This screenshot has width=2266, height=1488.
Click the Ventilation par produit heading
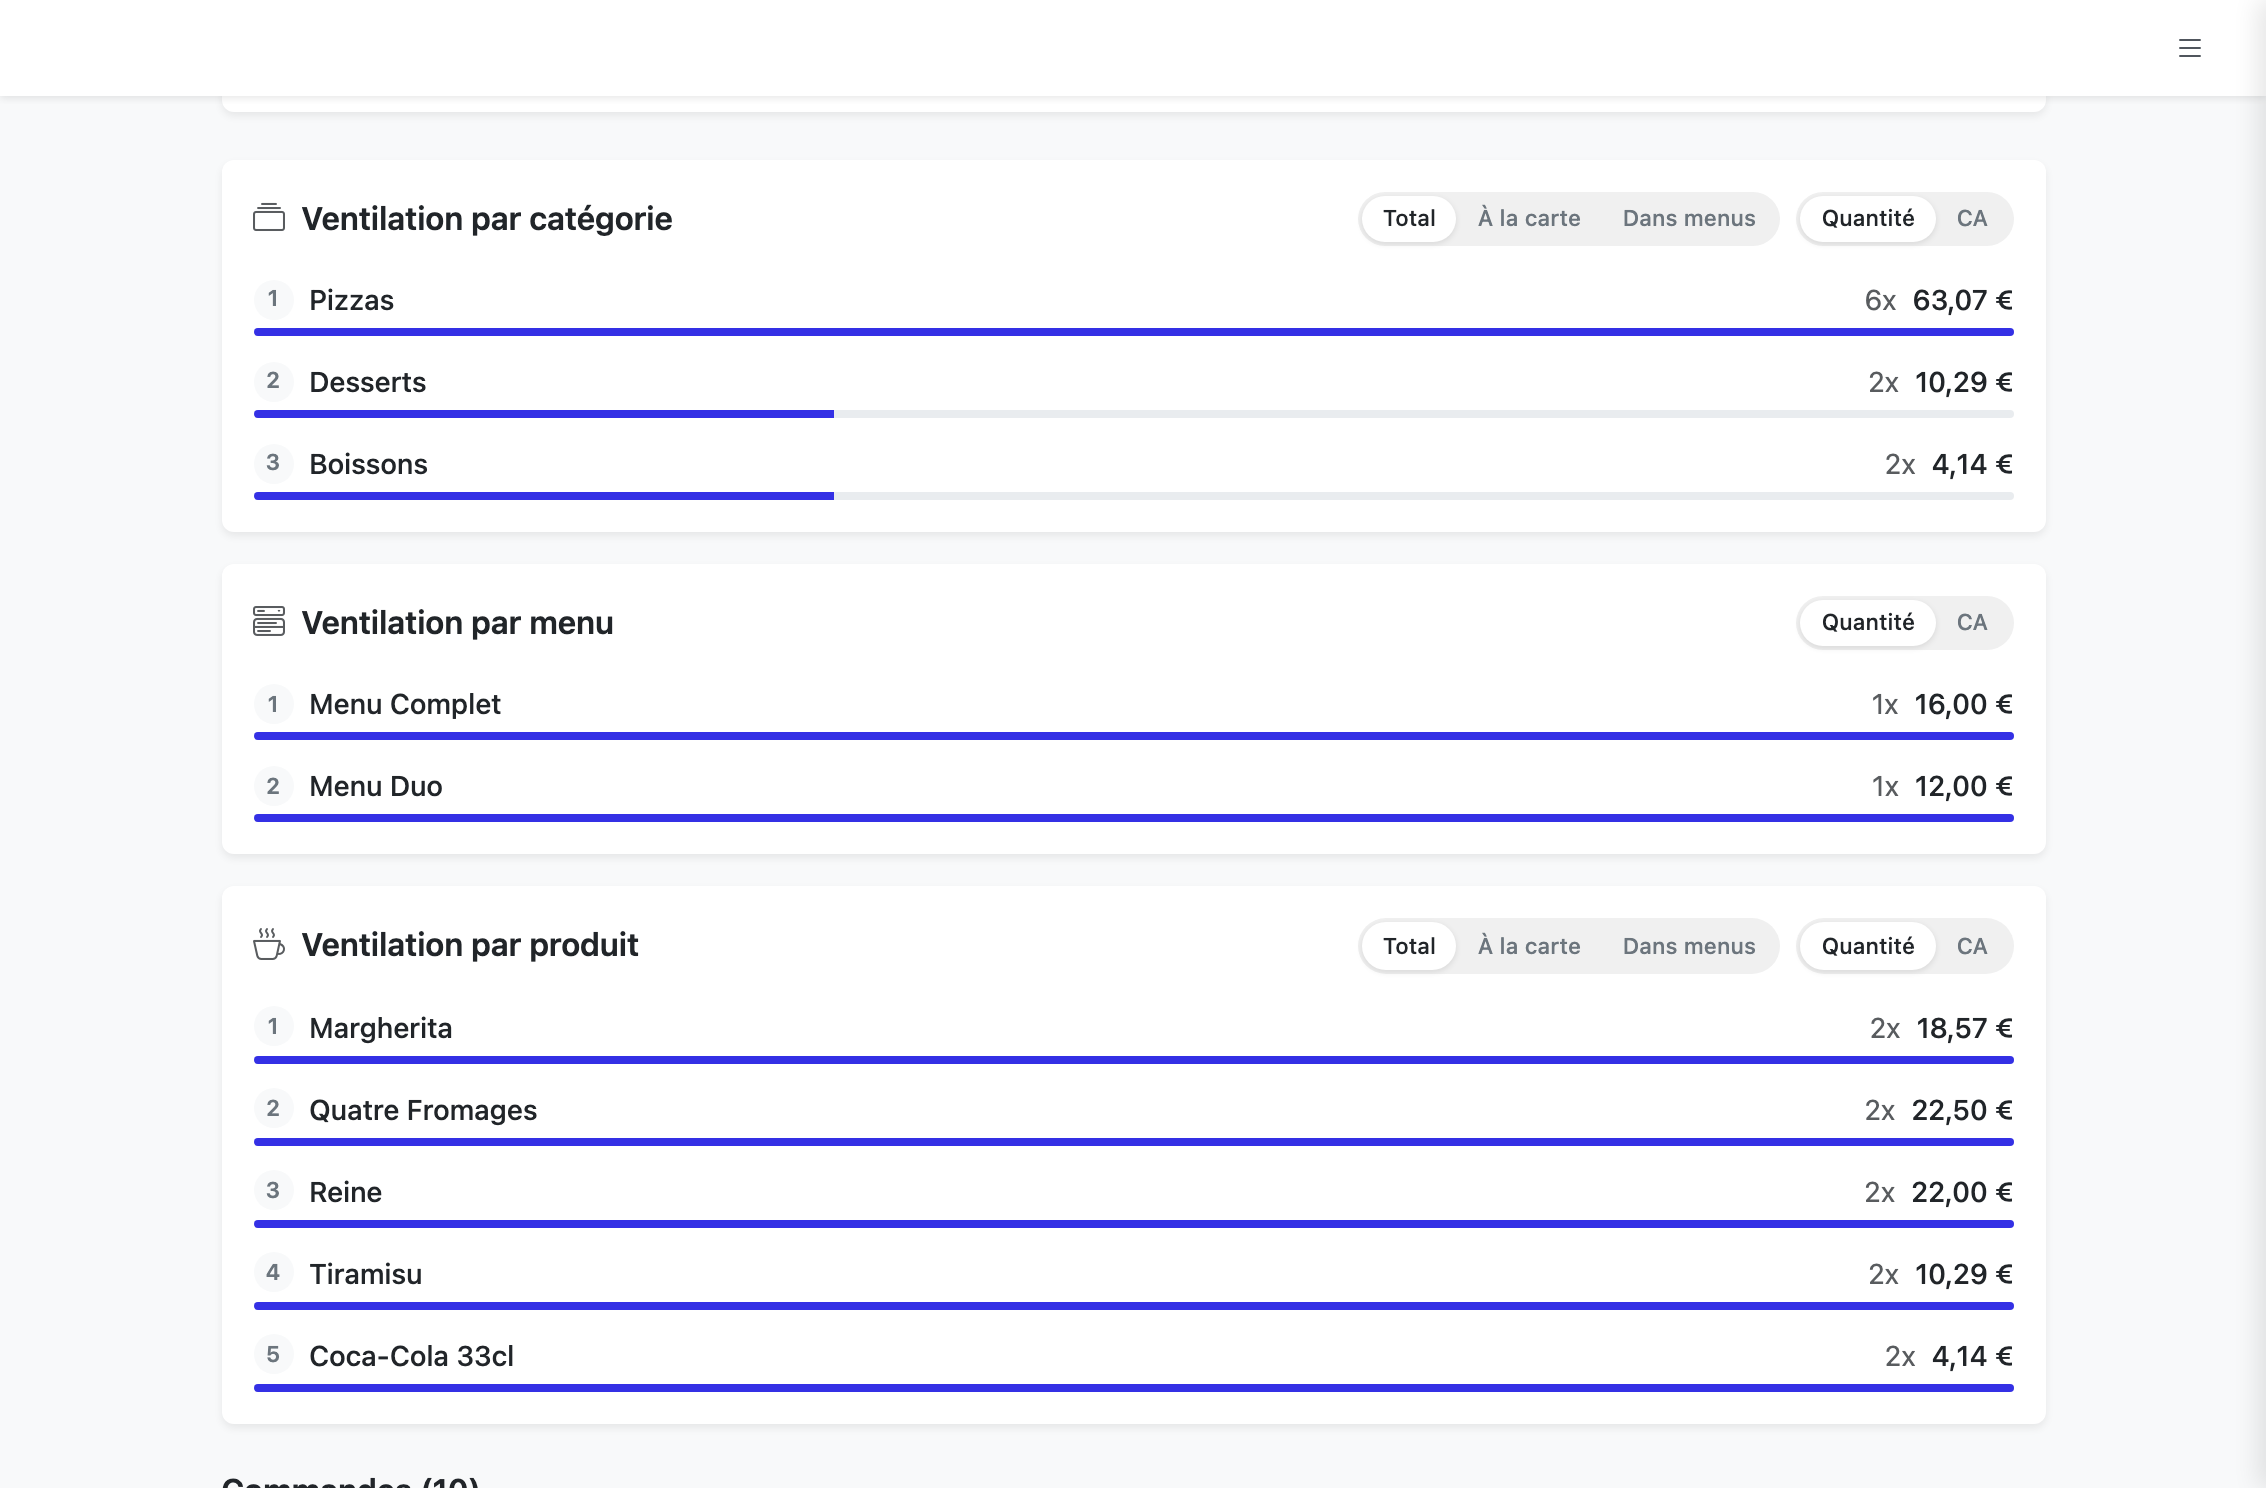coord(470,944)
